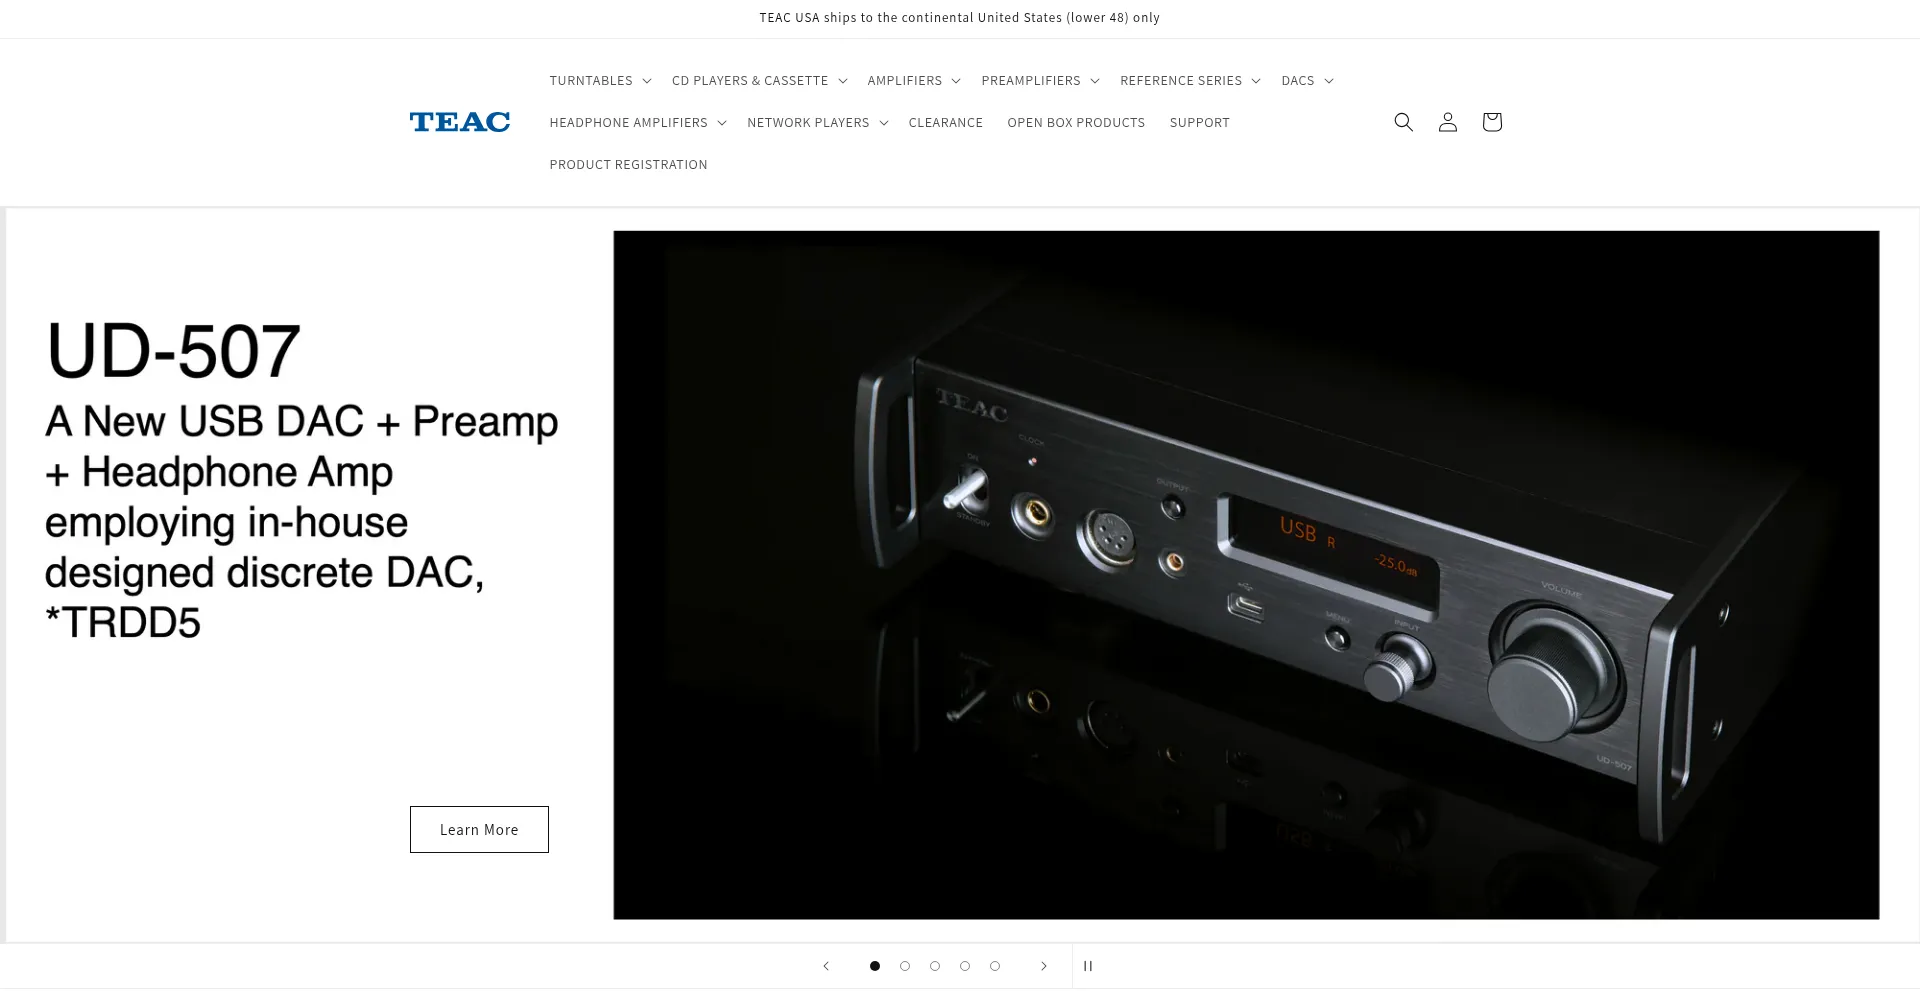Viewport: 1920px width, 993px height.
Task: Advance to next slide arrow
Action: pos(1043,966)
